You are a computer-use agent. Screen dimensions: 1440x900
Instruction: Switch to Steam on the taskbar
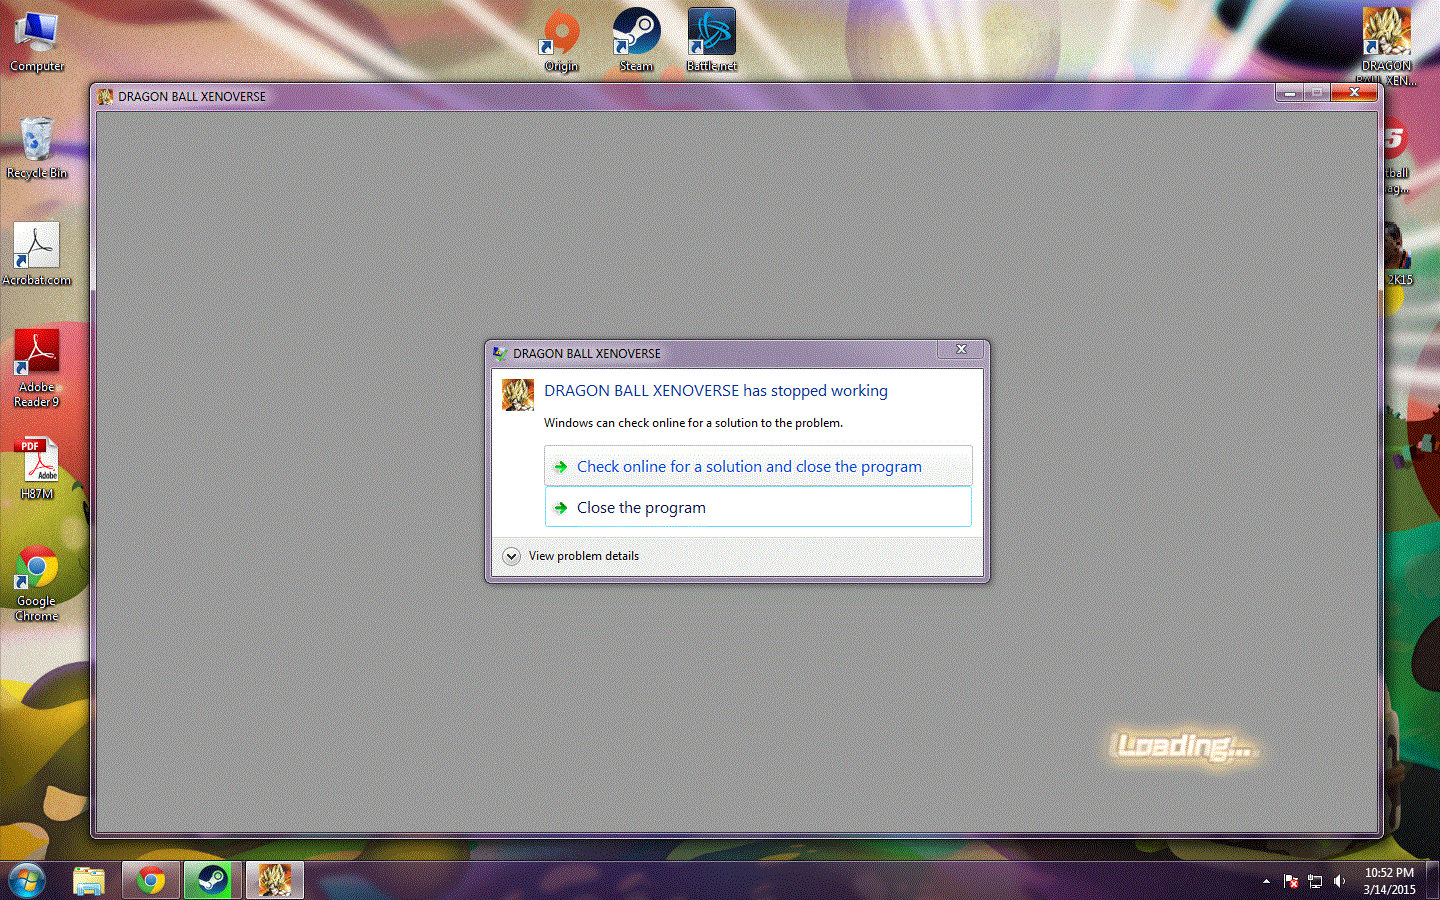pyautogui.click(x=212, y=881)
